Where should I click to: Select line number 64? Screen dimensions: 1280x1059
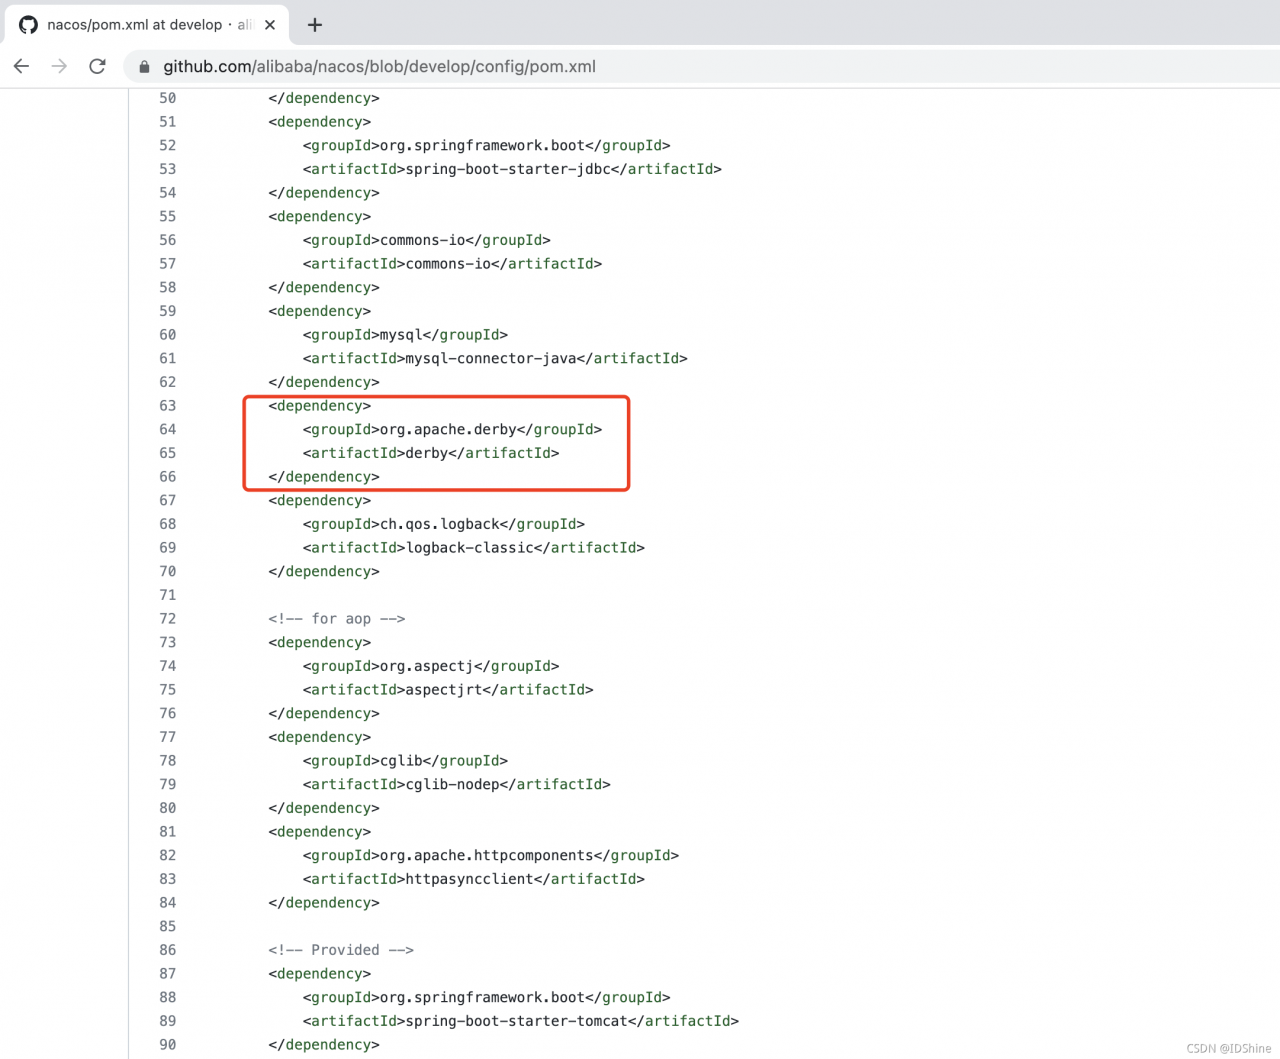167,429
